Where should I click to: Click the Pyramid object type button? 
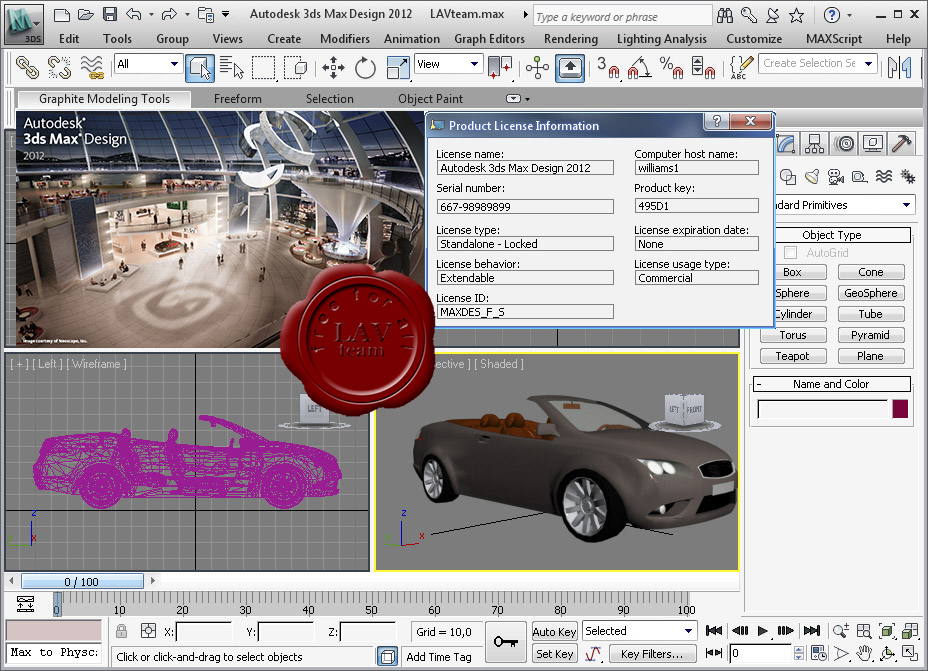click(871, 335)
